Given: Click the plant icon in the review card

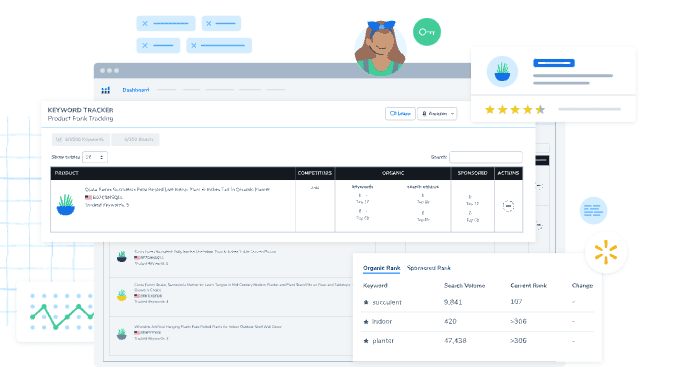Looking at the screenshot, I should coord(502,71).
